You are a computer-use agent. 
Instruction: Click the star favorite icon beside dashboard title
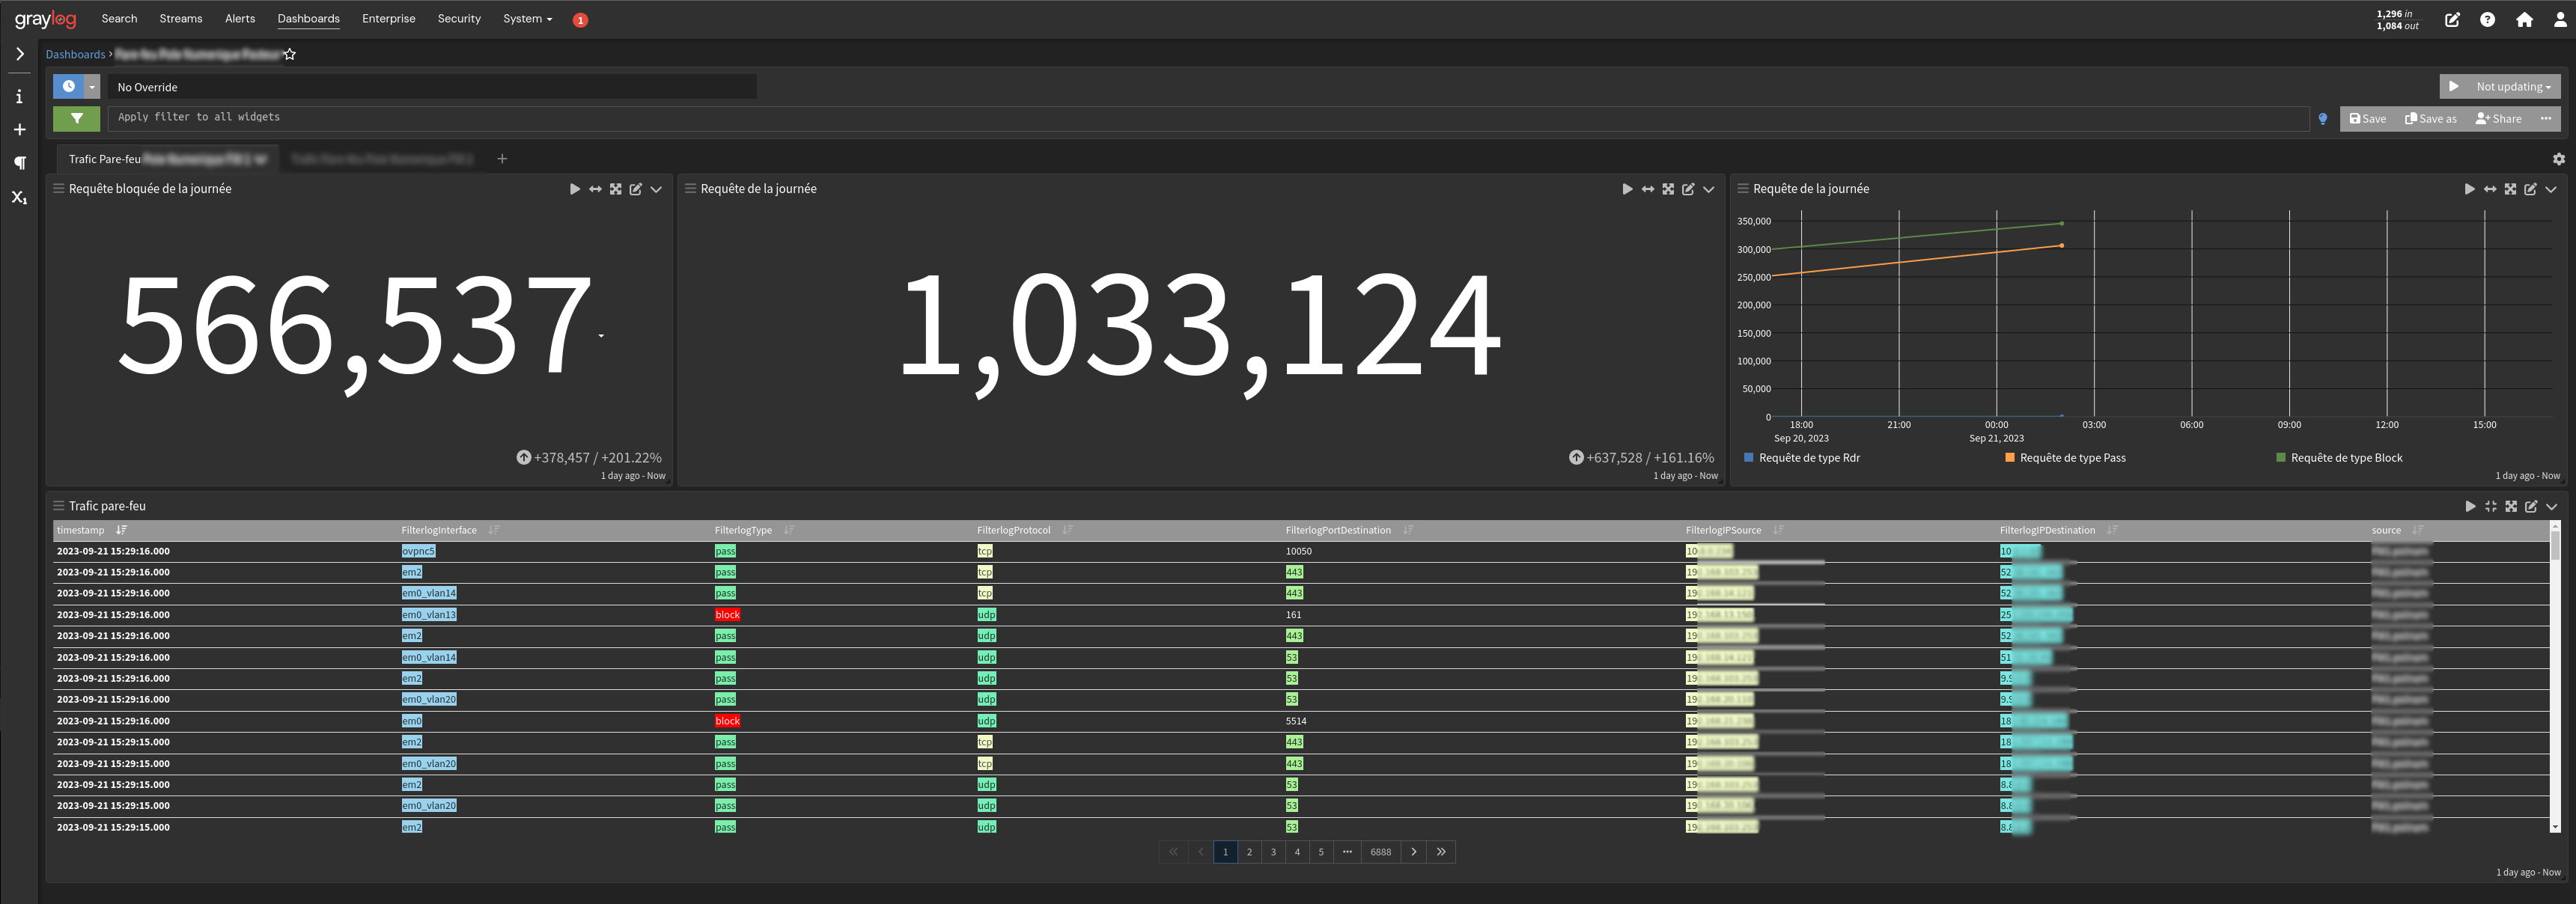[x=290, y=54]
